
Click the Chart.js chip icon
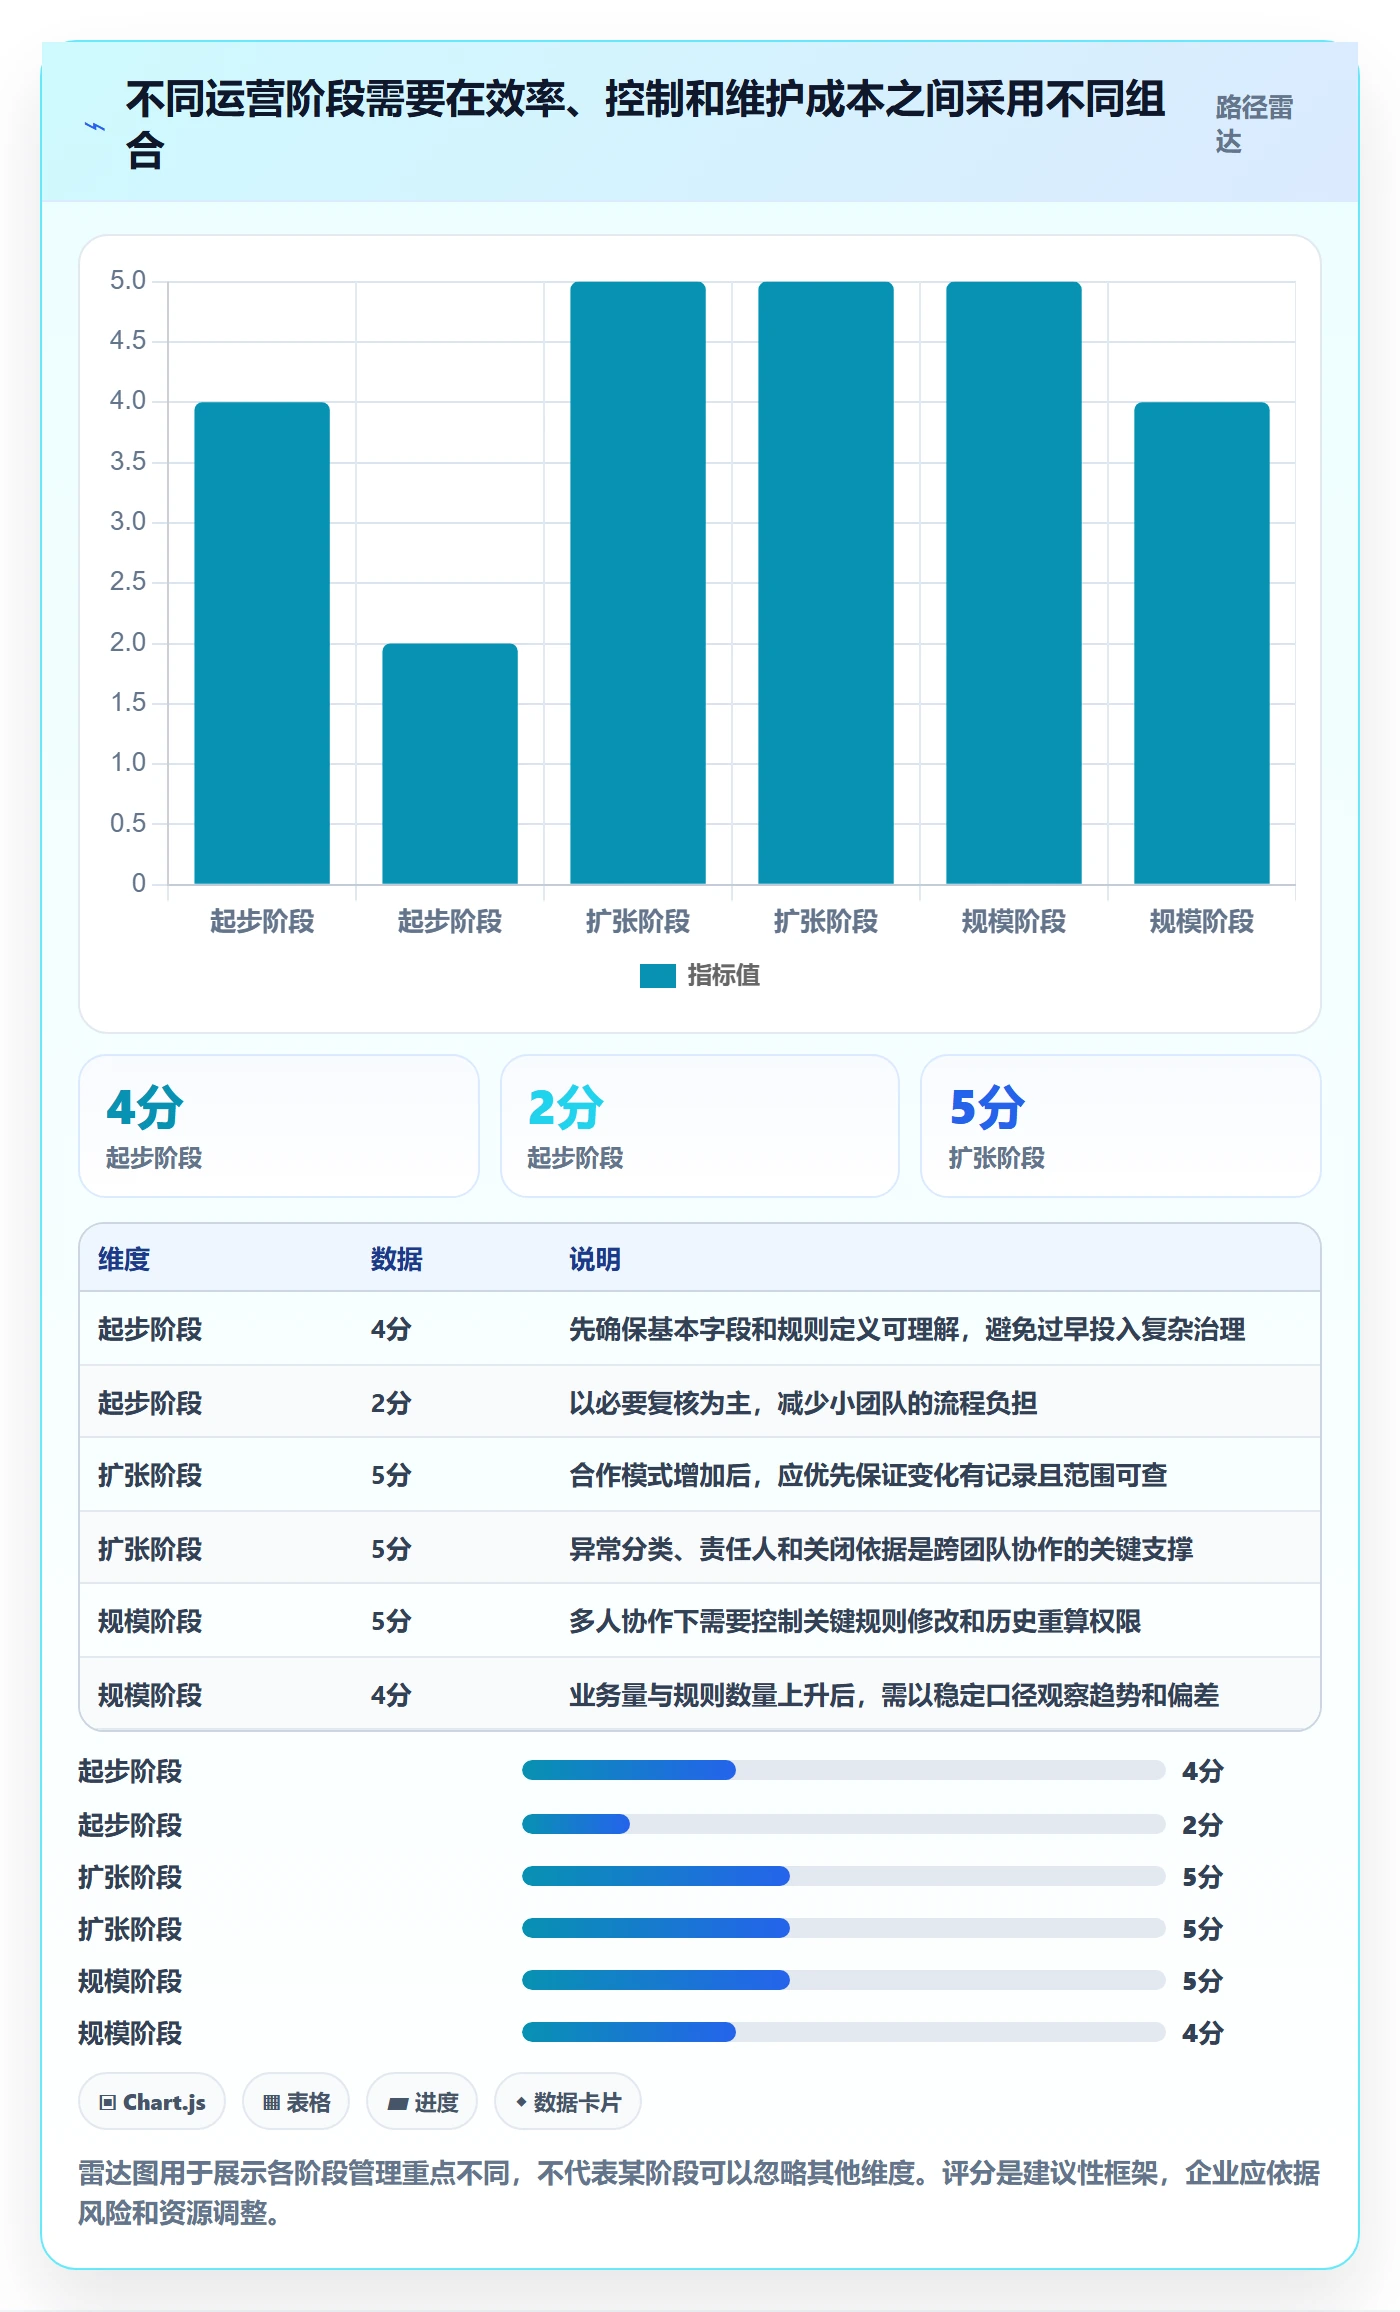click(108, 2102)
